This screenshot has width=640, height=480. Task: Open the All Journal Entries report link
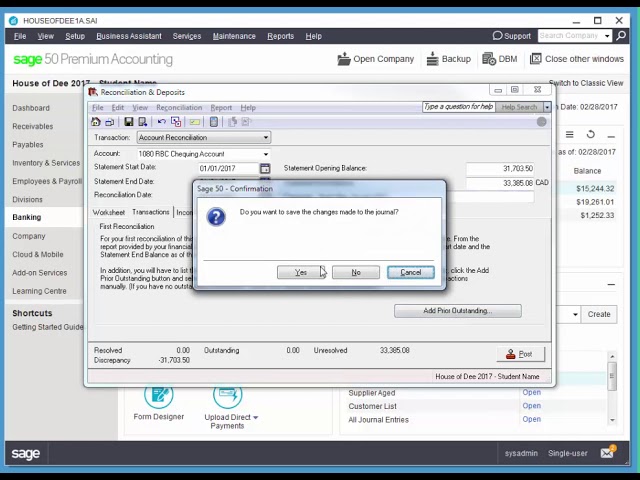click(x=531, y=419)
